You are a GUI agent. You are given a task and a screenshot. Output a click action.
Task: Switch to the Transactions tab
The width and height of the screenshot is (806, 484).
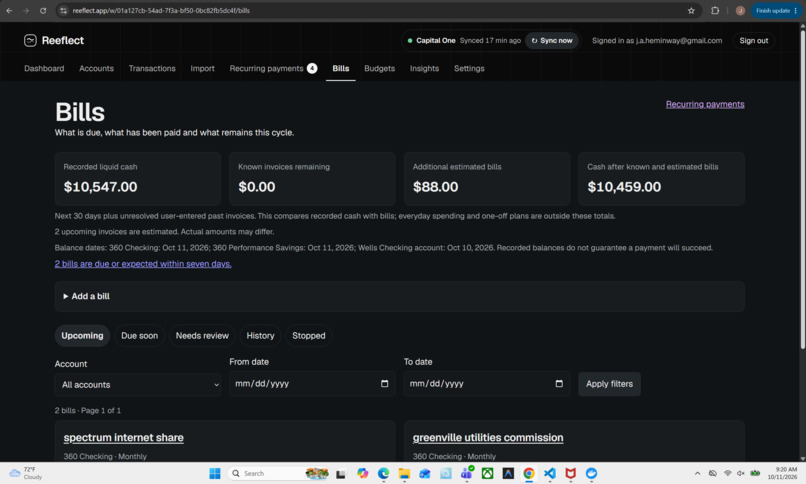pos(152,68)
